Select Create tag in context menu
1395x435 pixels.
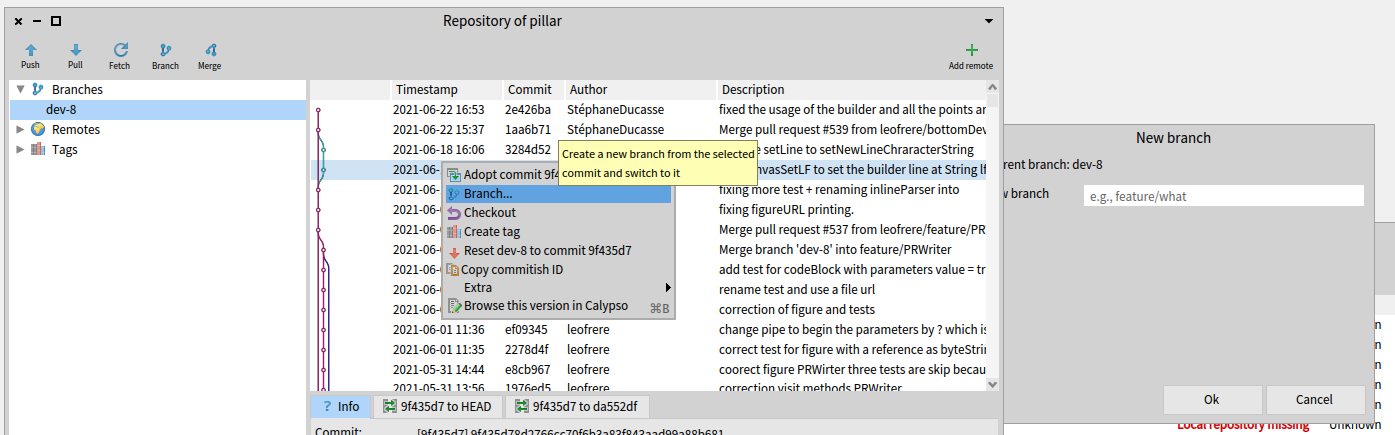[x=492, y=232]
